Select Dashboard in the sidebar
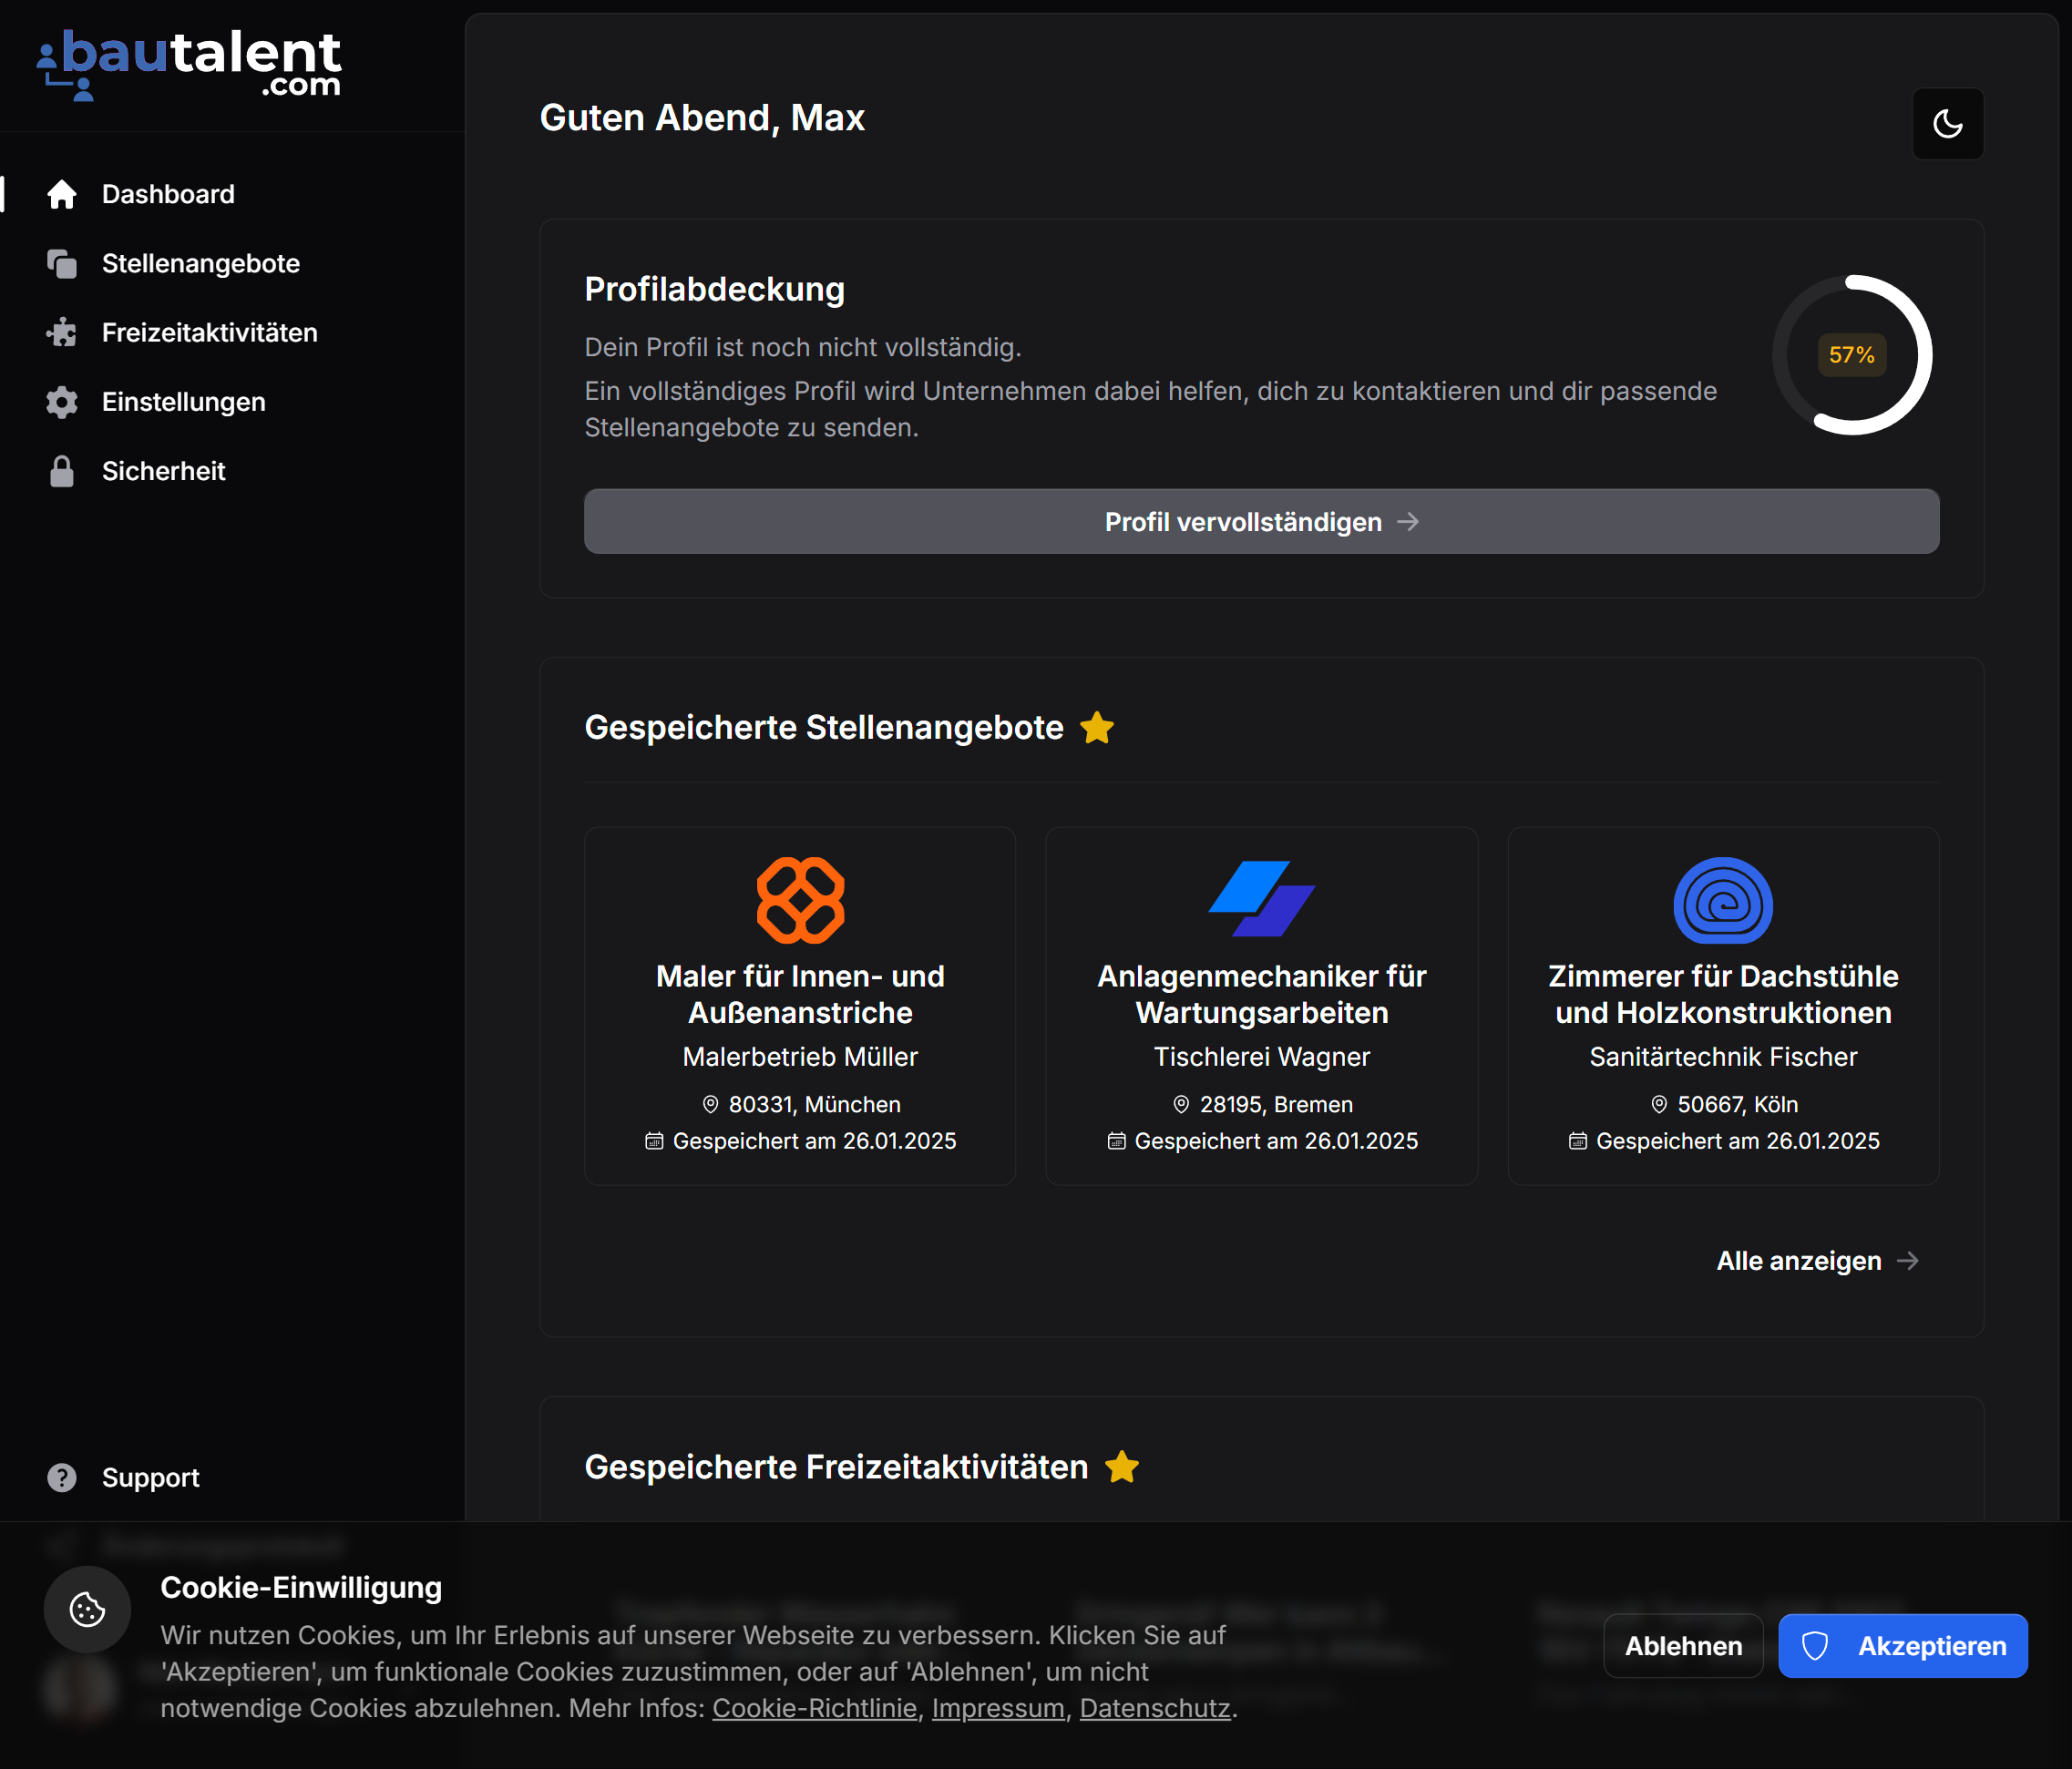The height and width of the screenshot is (1769, 2072). click(168, 194)
